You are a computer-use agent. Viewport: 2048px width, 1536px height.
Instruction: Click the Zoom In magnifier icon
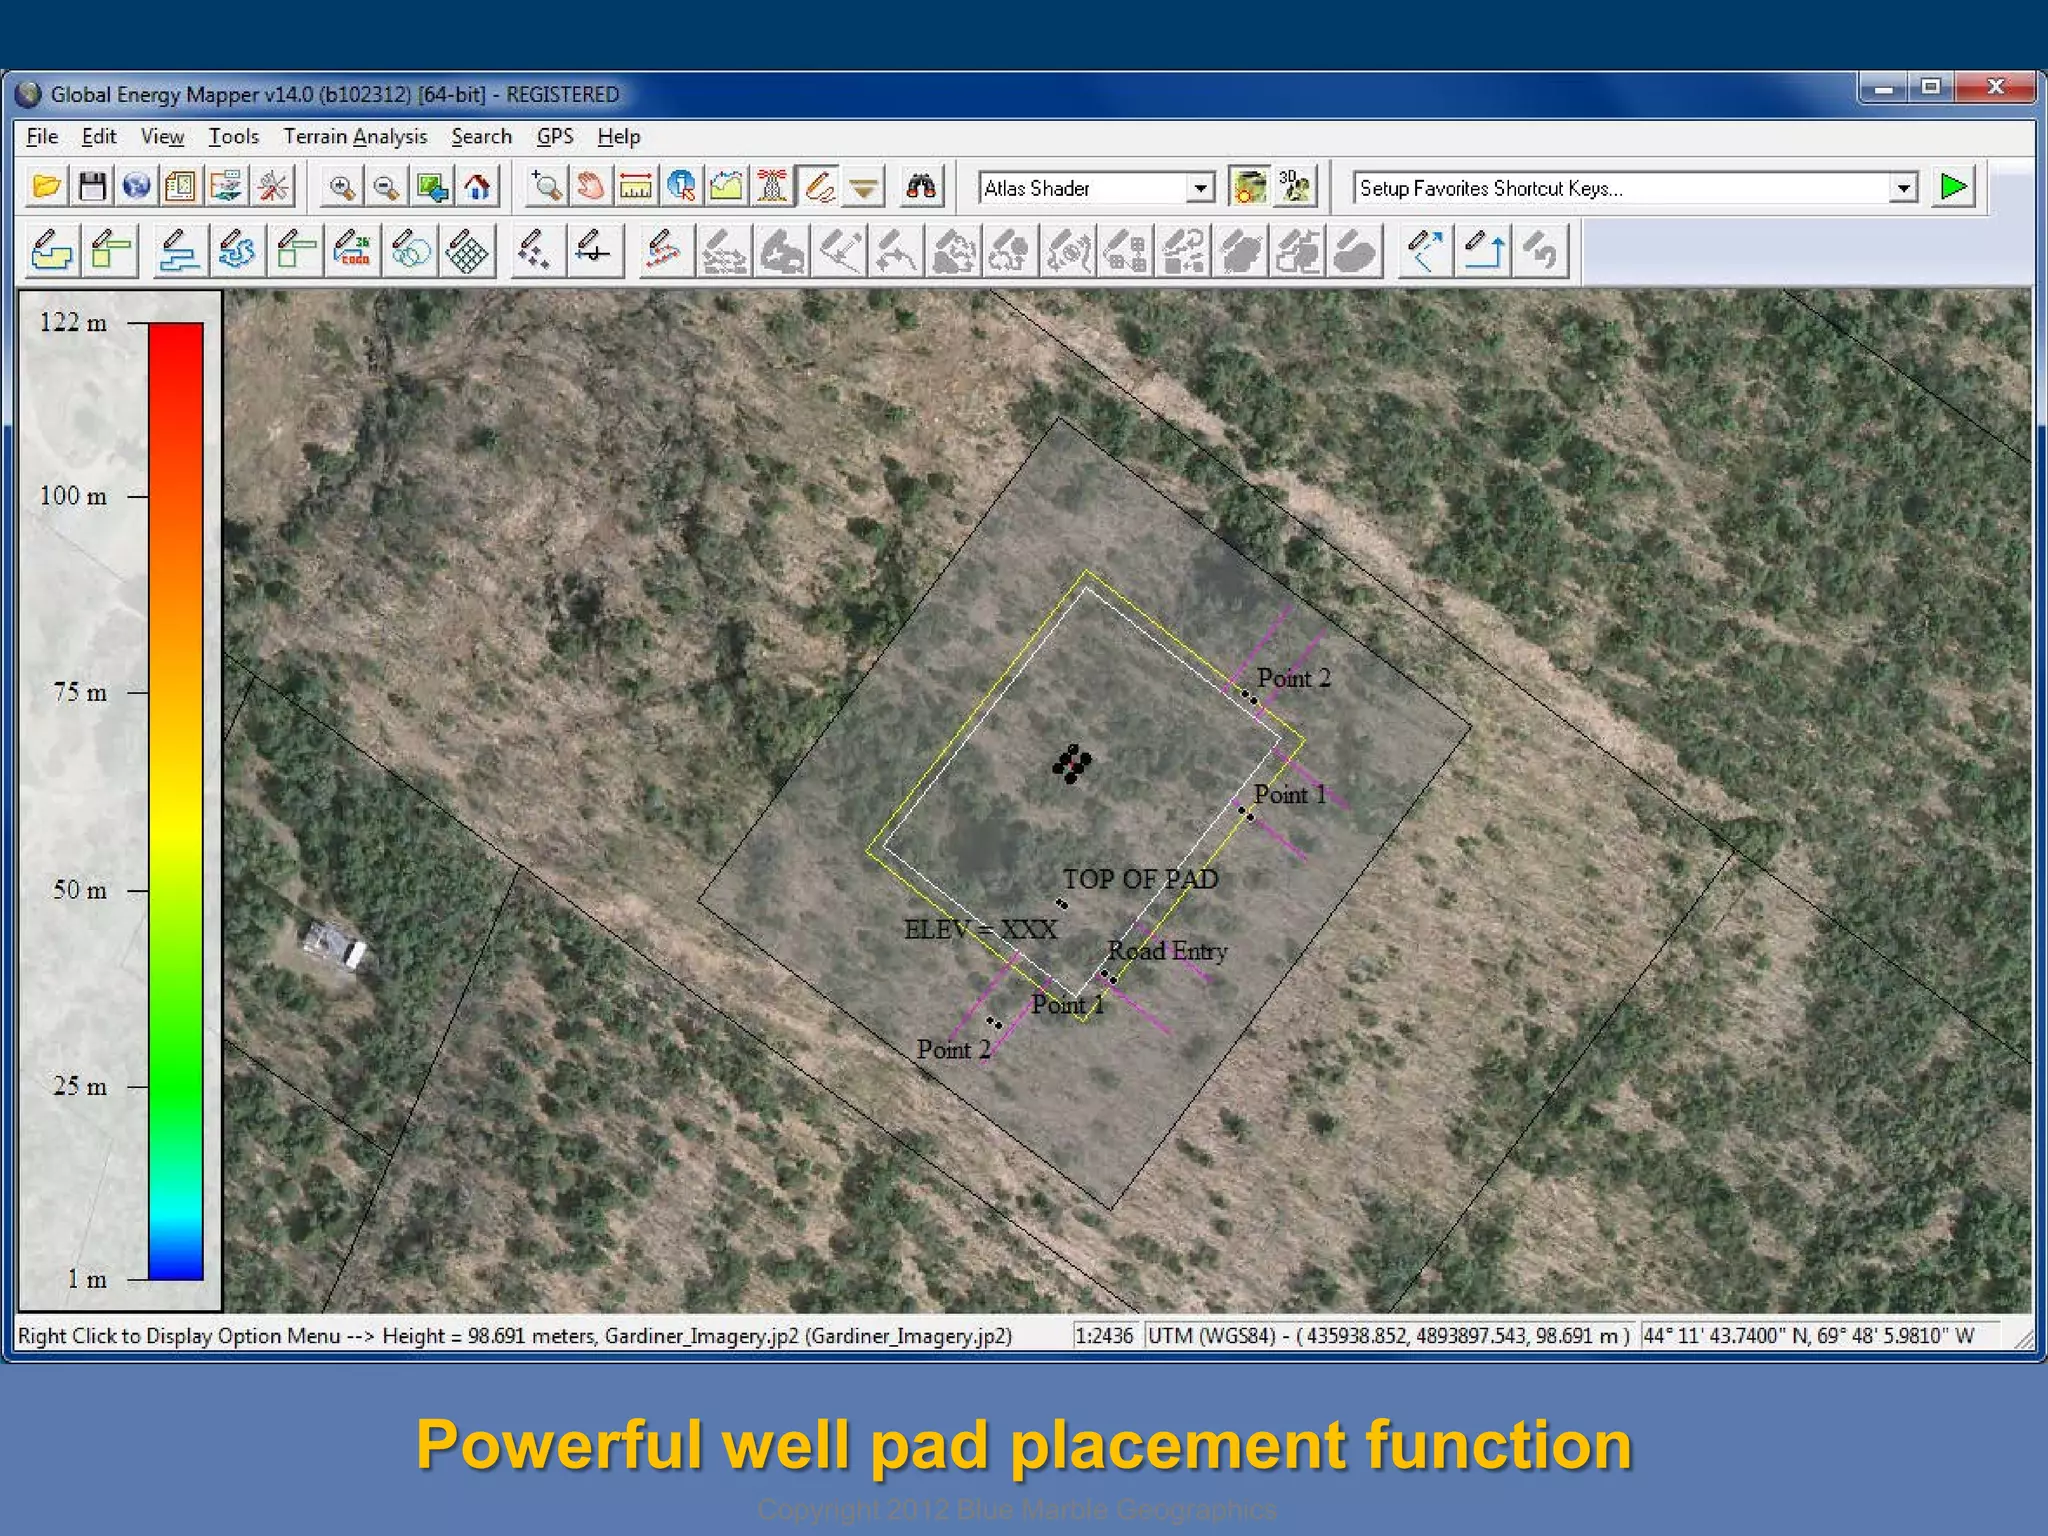(342, 187)
